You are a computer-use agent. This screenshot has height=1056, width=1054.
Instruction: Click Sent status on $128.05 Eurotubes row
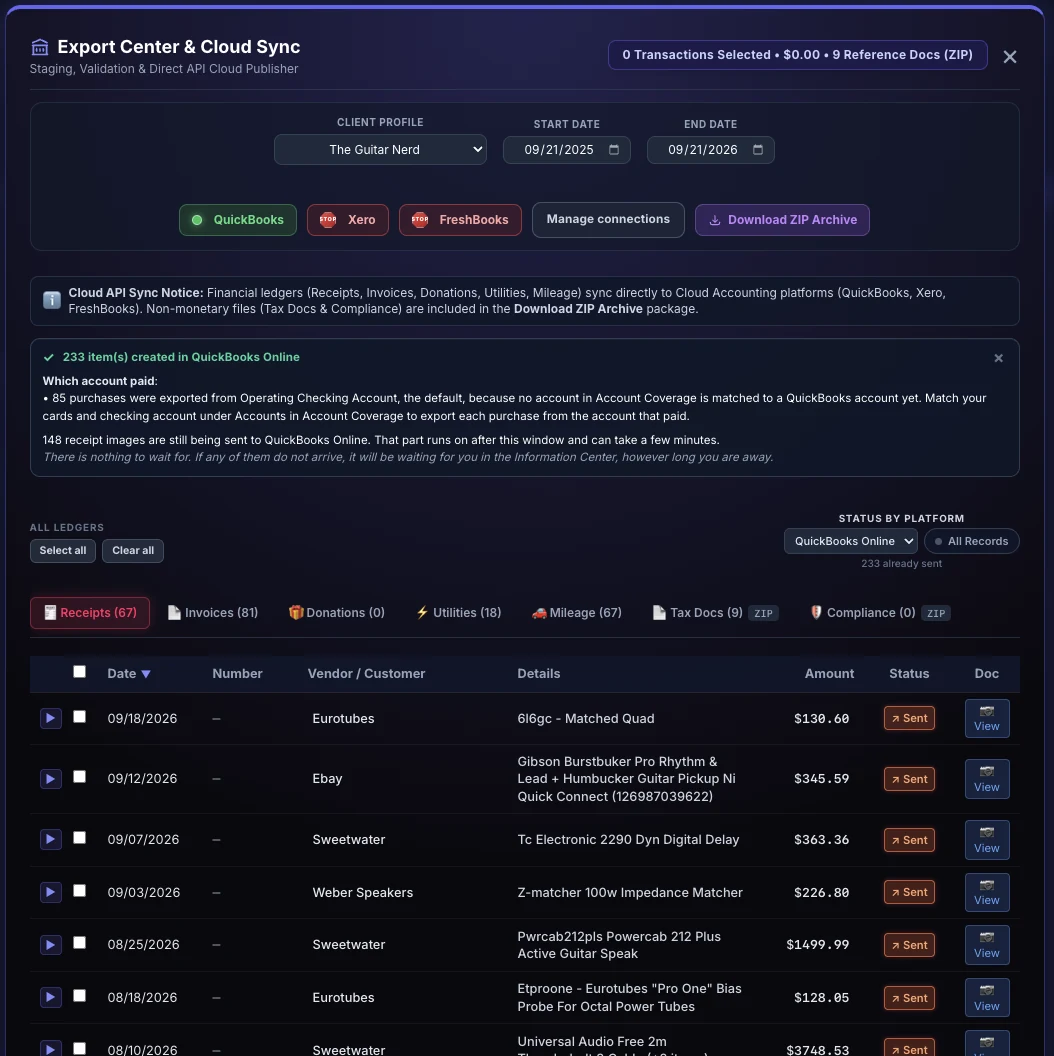pyautogui.click(x=909, y=997)
